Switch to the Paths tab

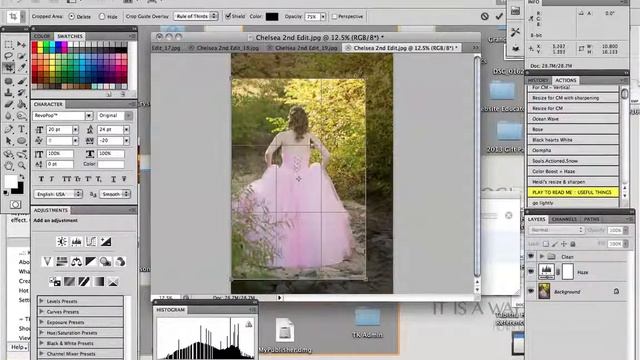(591, 219)
